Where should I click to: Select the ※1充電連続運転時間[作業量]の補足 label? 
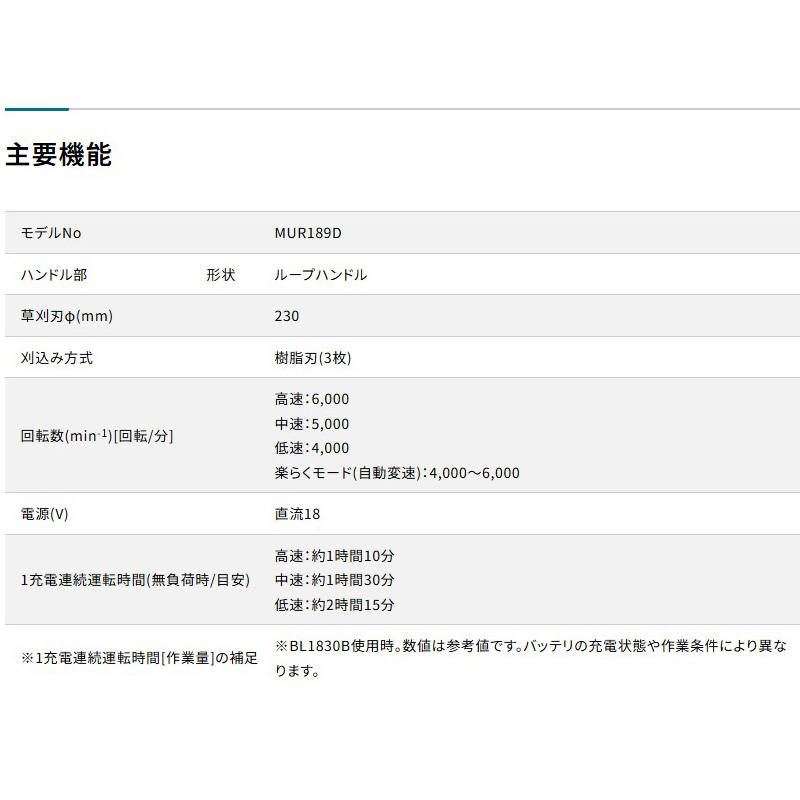pyautogui.click(x=139, y=658)
